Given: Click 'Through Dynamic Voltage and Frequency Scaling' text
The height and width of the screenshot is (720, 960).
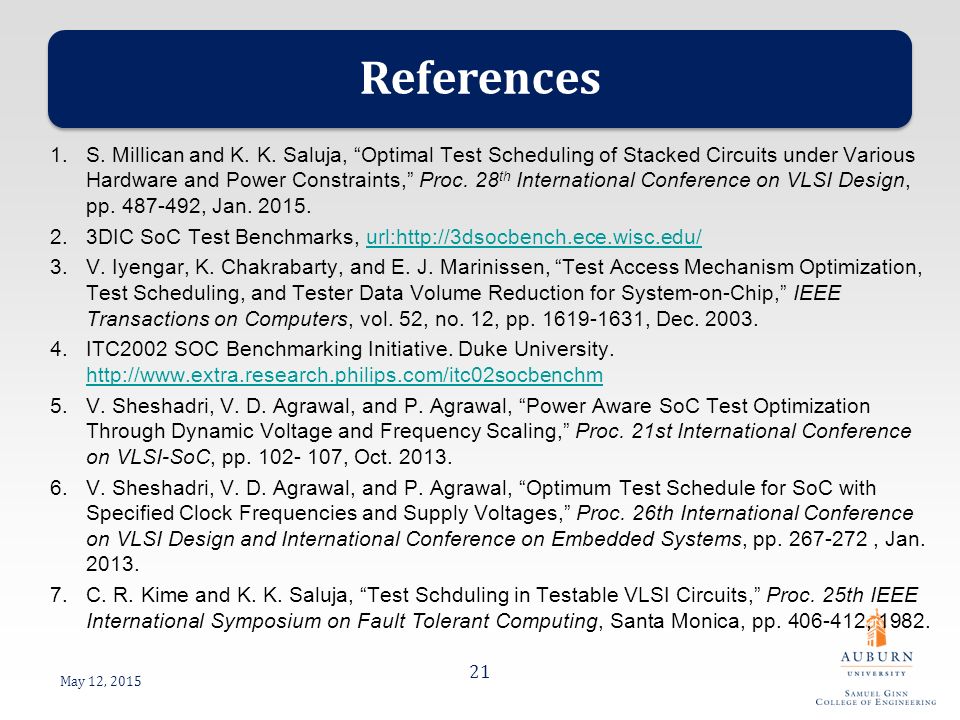Looking at the screenshot, I should pos(321,431).
